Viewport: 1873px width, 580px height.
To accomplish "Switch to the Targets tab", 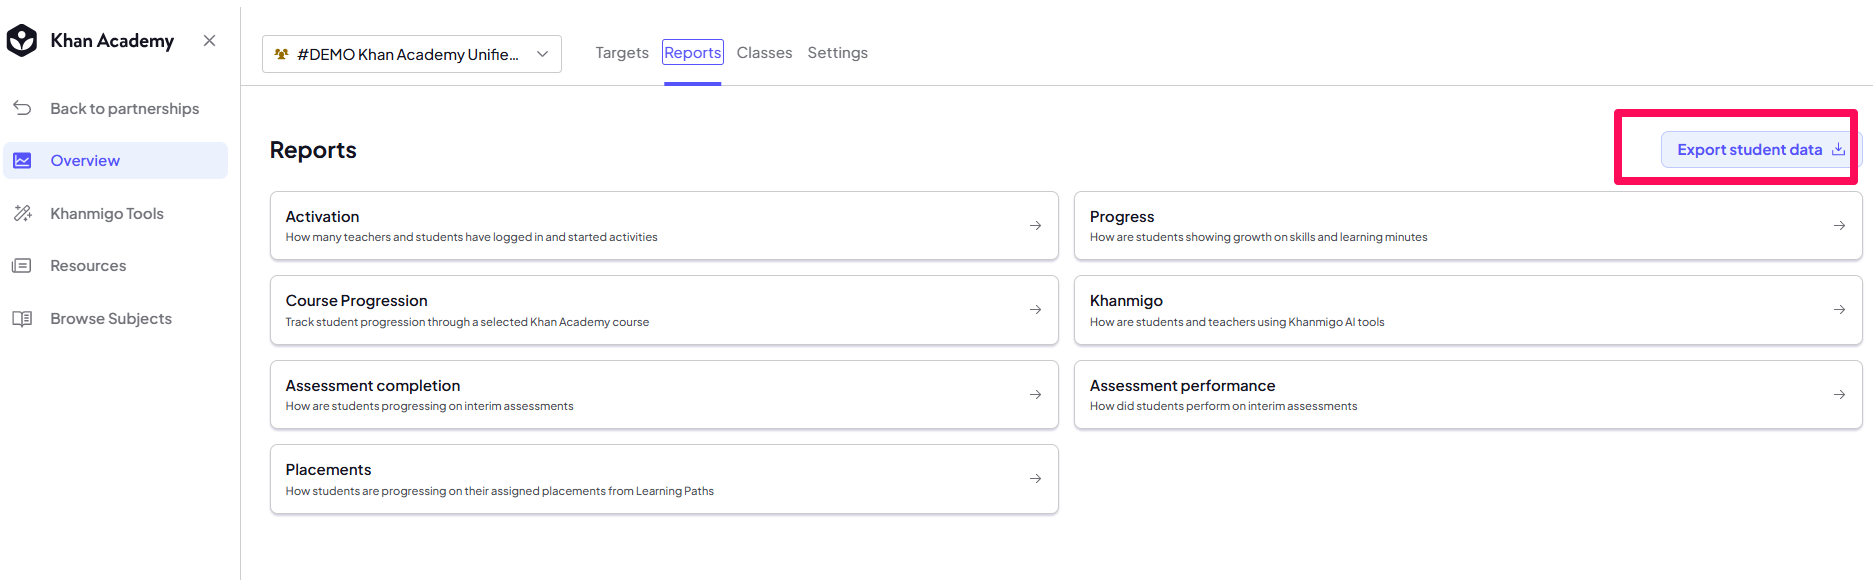I will tap(622, 53).
